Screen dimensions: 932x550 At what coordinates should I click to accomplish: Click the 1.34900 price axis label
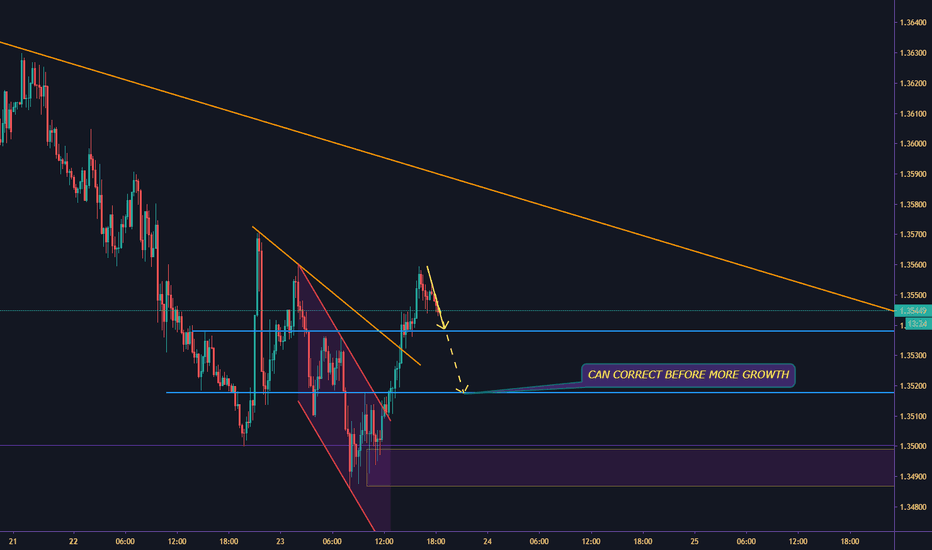pos(913,476)
